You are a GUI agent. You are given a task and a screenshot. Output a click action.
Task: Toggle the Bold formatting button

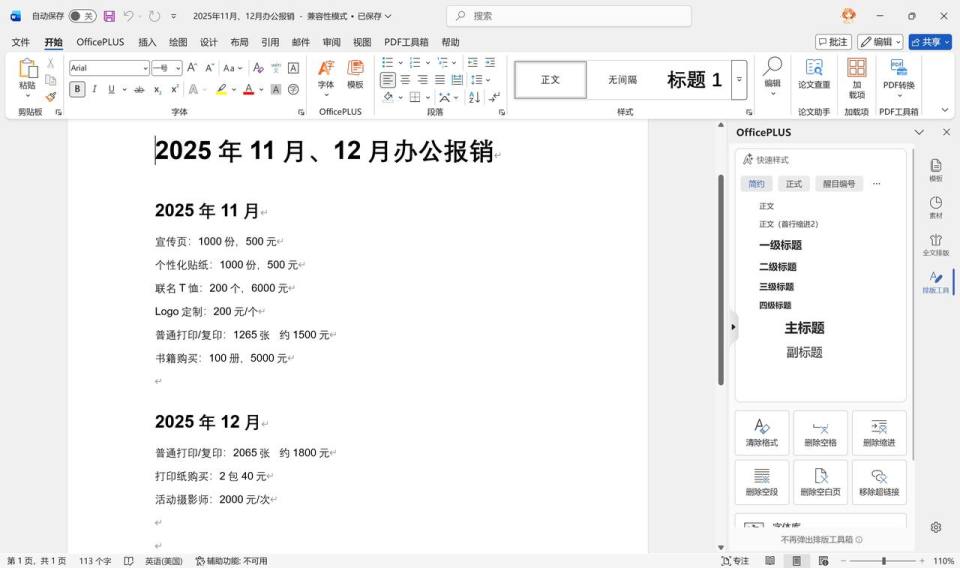pos(77,89)
